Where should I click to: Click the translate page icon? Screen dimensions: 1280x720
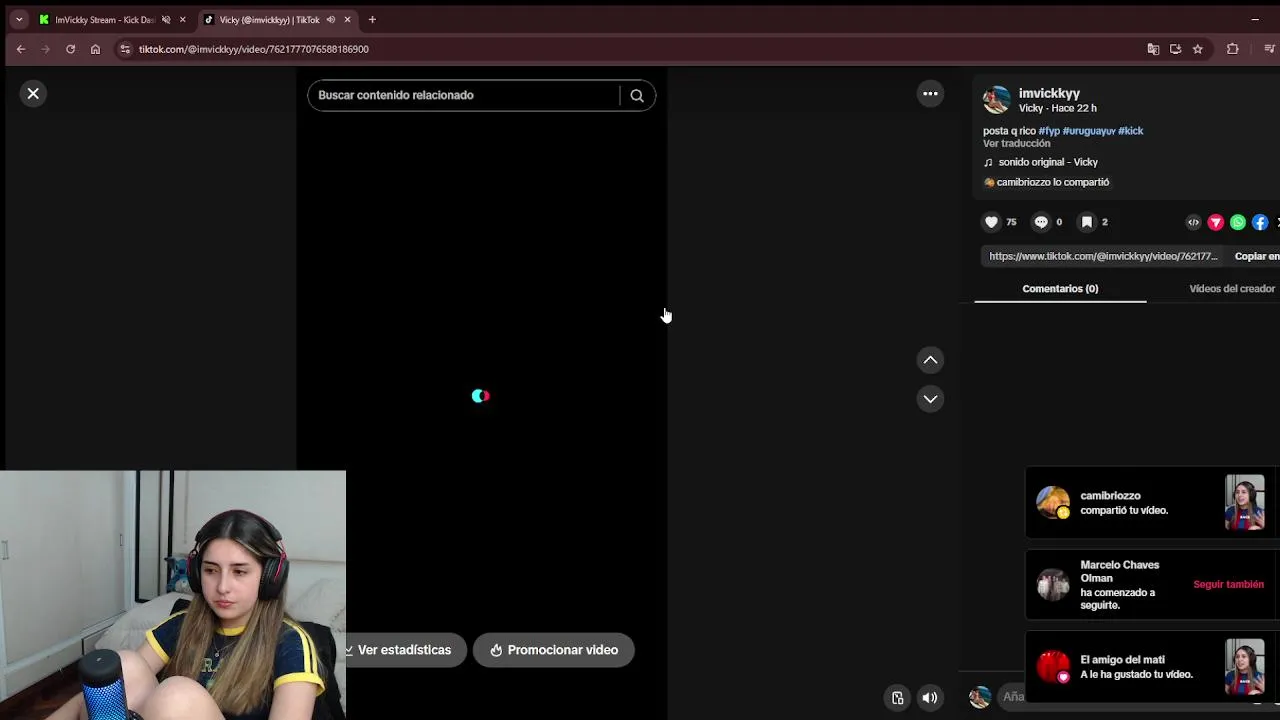click(x=1153, y=49)
